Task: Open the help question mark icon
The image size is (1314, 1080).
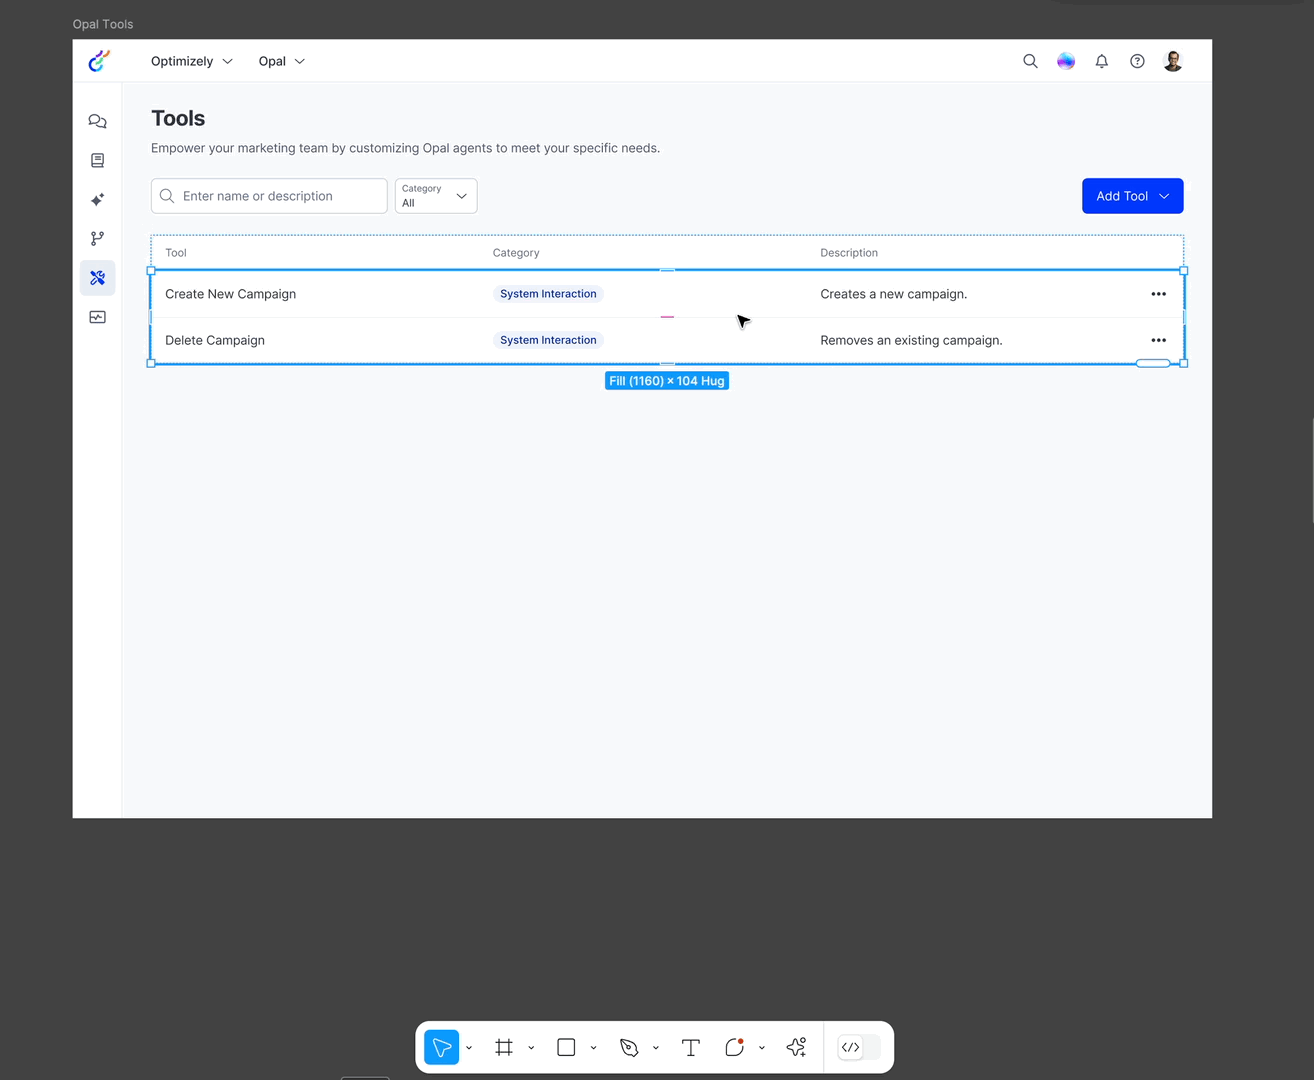Action: 1137,61
